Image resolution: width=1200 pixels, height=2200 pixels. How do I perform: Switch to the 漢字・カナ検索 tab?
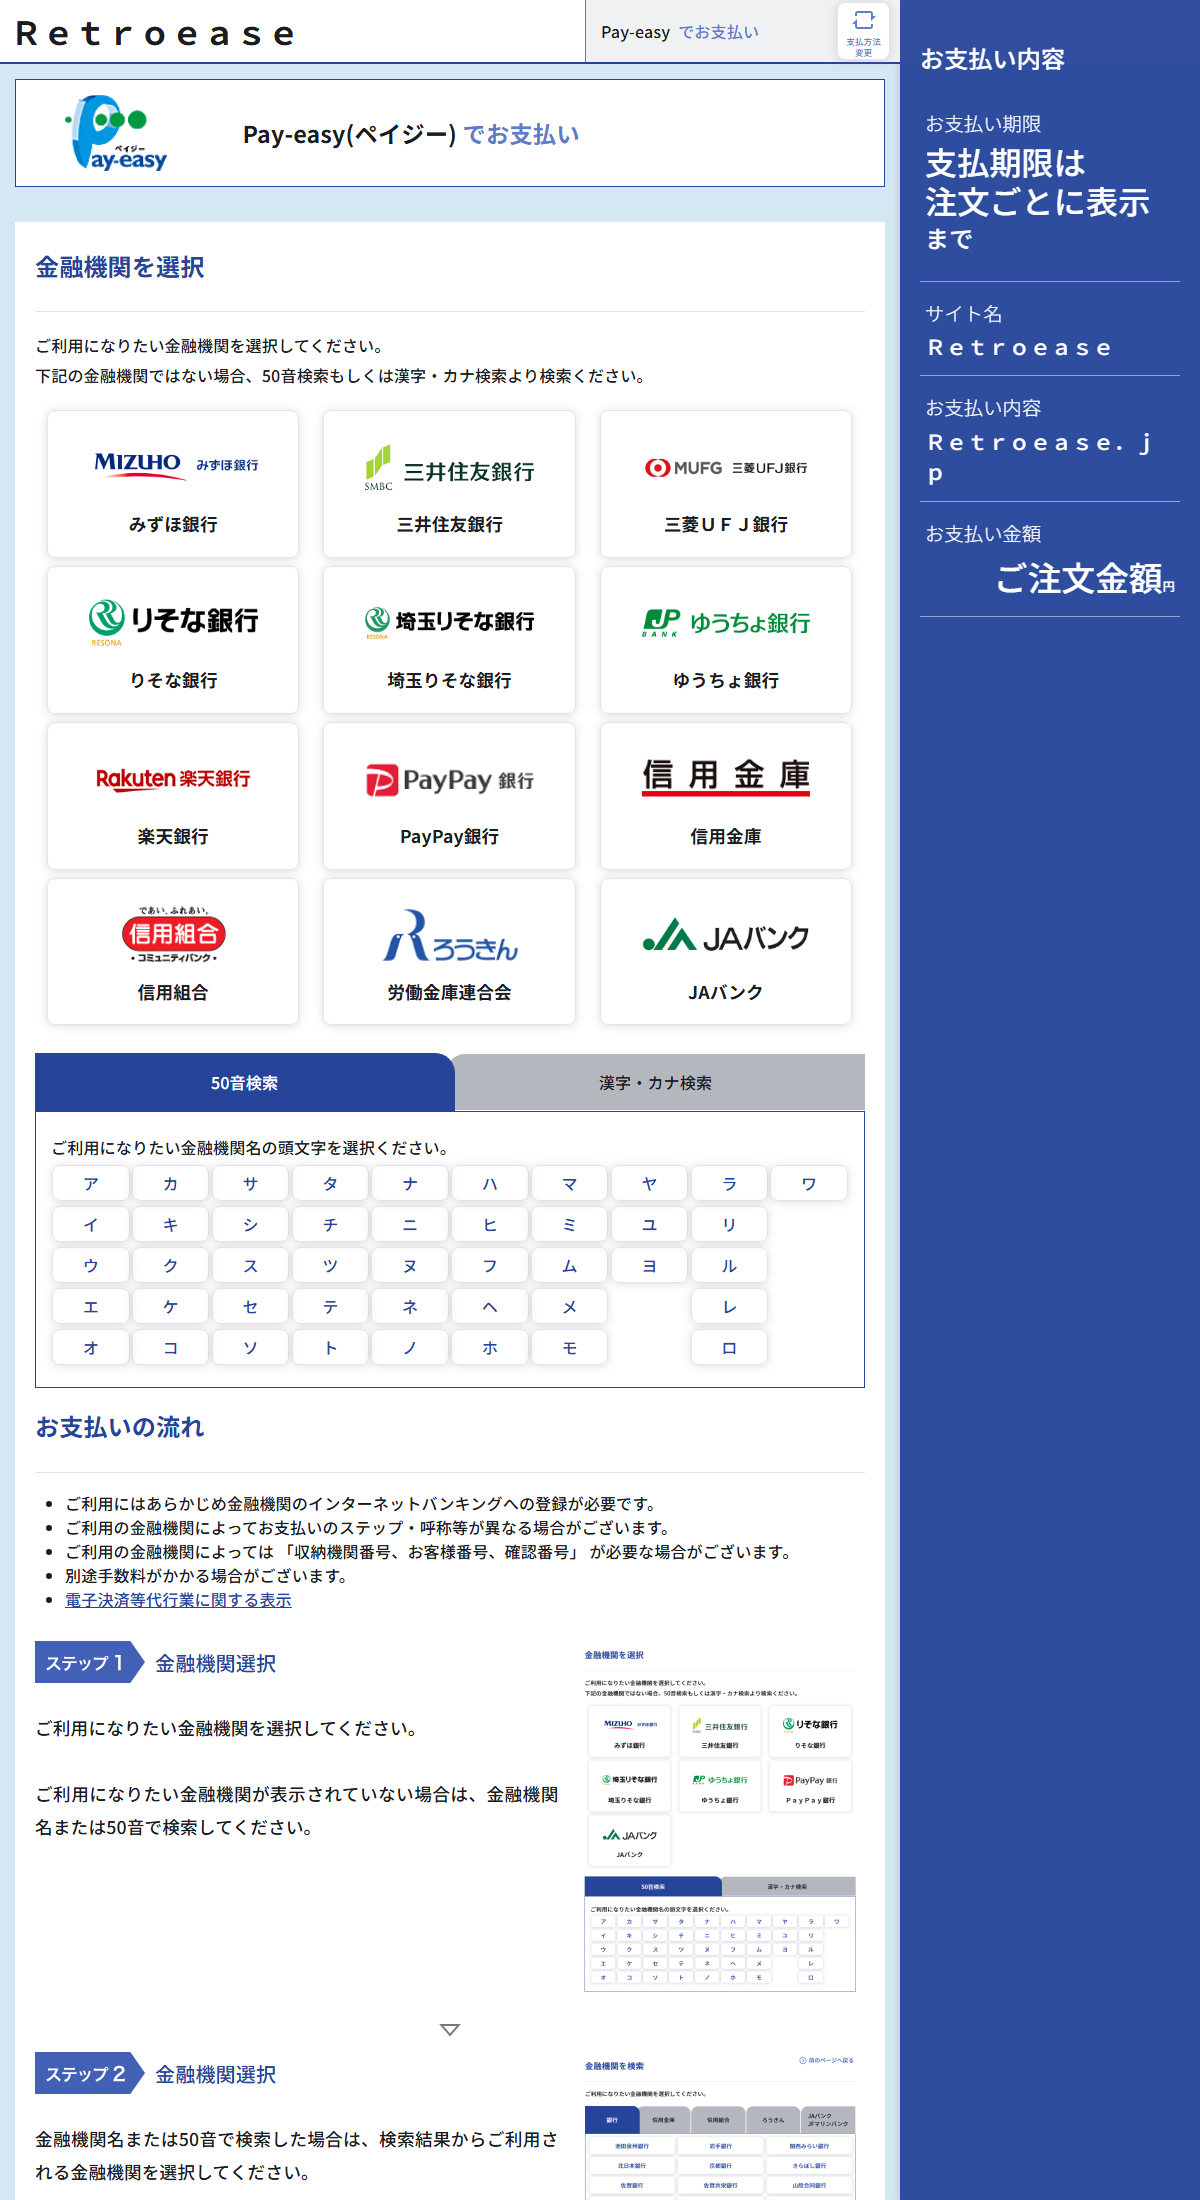coord(656,1083)
